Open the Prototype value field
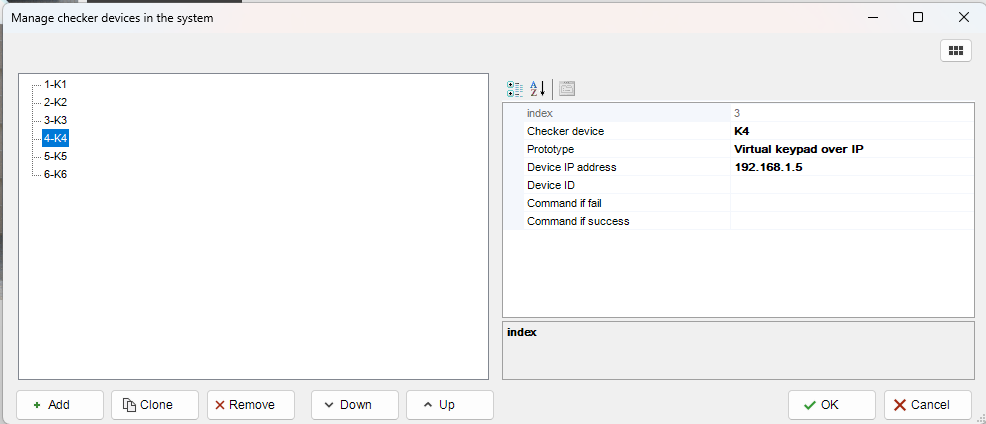Screen dimensions: 986x424 [x=850, y=149]
